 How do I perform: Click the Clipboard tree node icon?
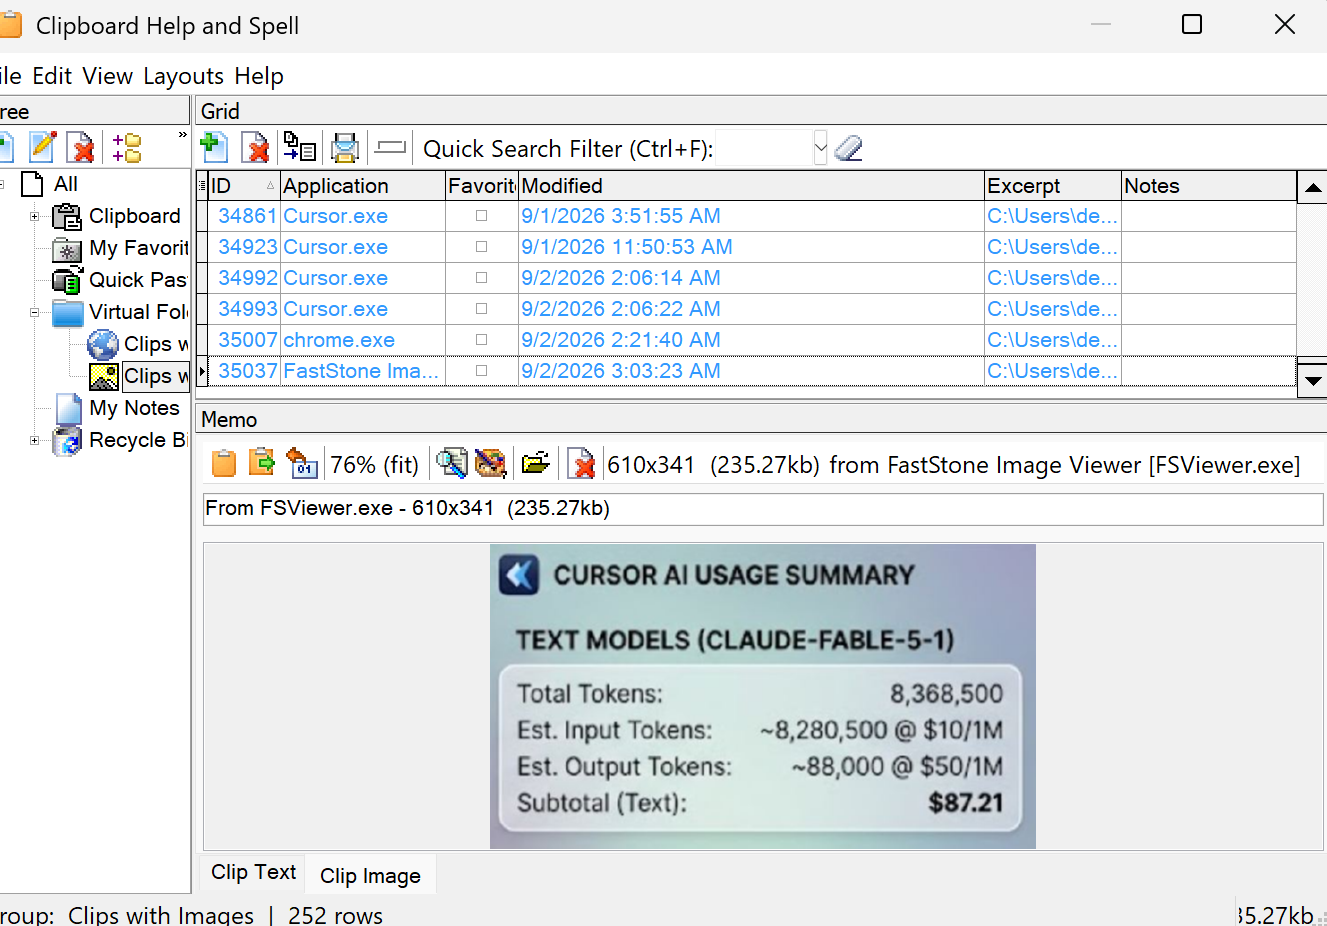pyautogui.click(x=67, y=216)
